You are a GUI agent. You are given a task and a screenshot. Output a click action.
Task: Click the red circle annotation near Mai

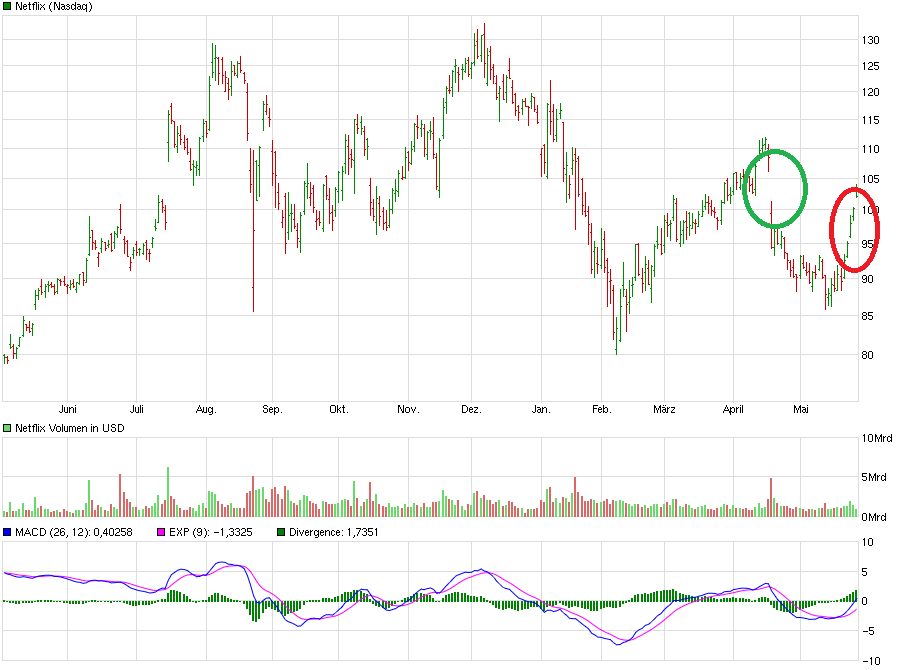point(853,227)
